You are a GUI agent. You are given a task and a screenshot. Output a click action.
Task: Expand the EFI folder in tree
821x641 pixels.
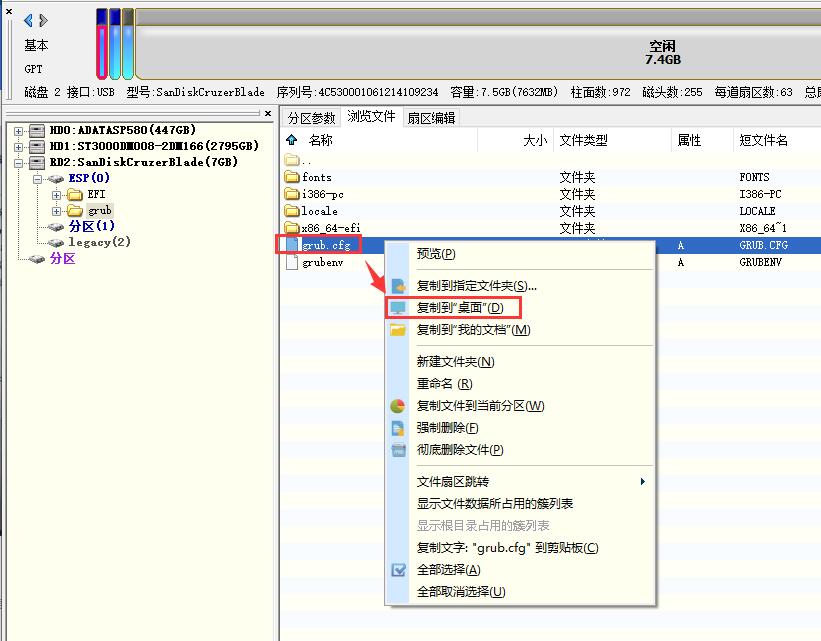coord(57,195)
